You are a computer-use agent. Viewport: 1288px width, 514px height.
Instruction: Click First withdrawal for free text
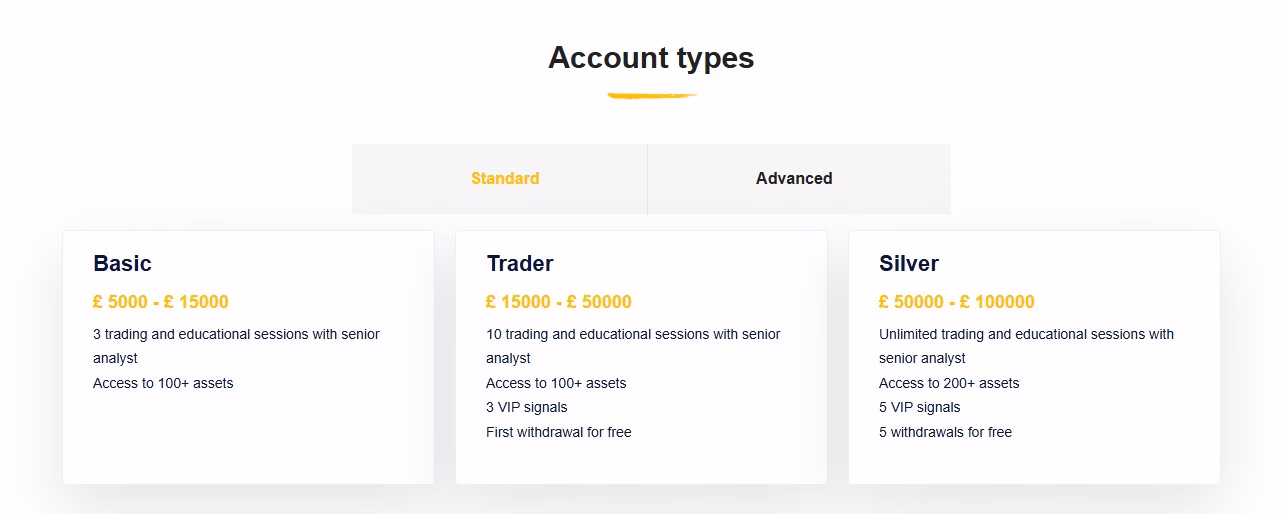coord(559,432)
